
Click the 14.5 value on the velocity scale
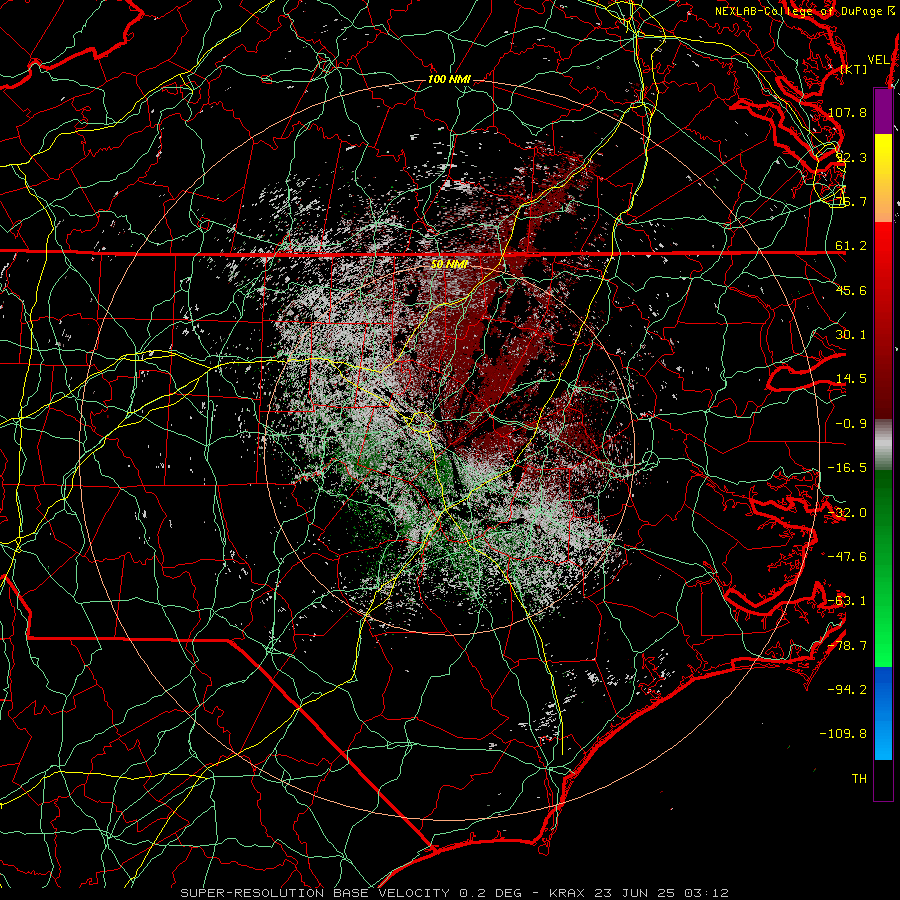851,379
